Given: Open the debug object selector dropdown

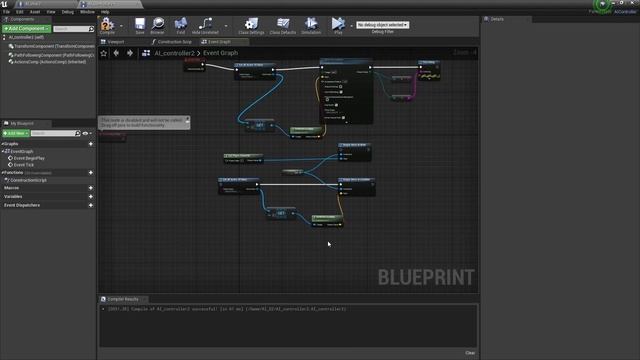Looking at the screenshot, I should [382, 25].
